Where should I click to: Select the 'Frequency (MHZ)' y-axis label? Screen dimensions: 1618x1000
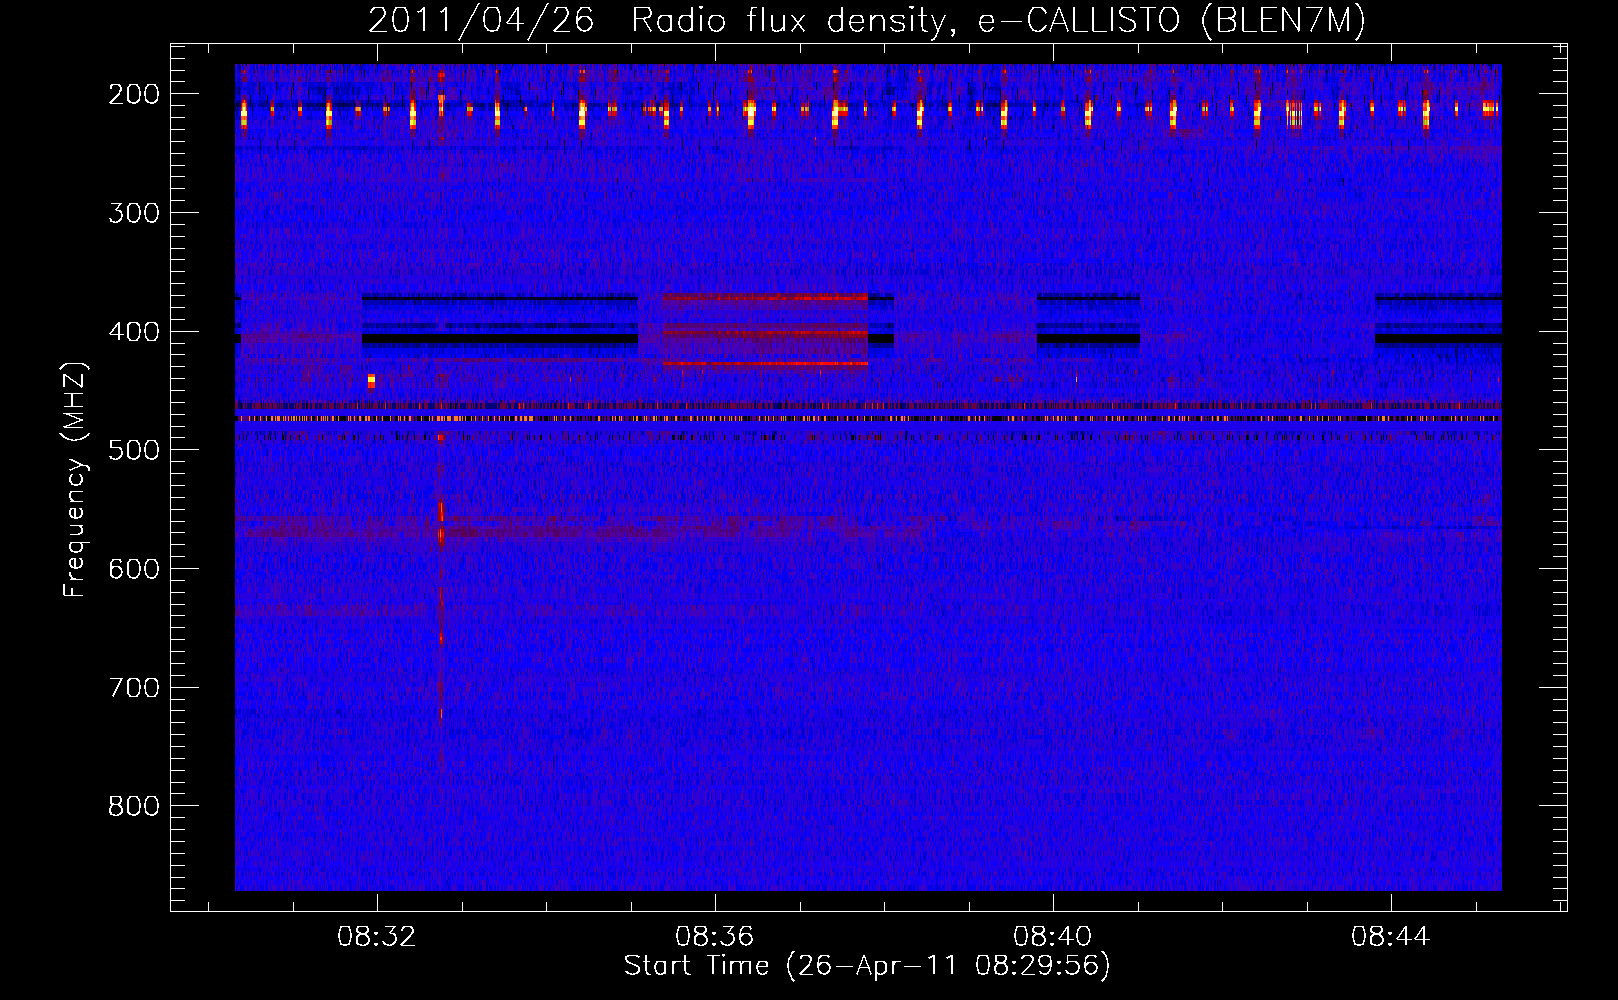click(75, 479)
